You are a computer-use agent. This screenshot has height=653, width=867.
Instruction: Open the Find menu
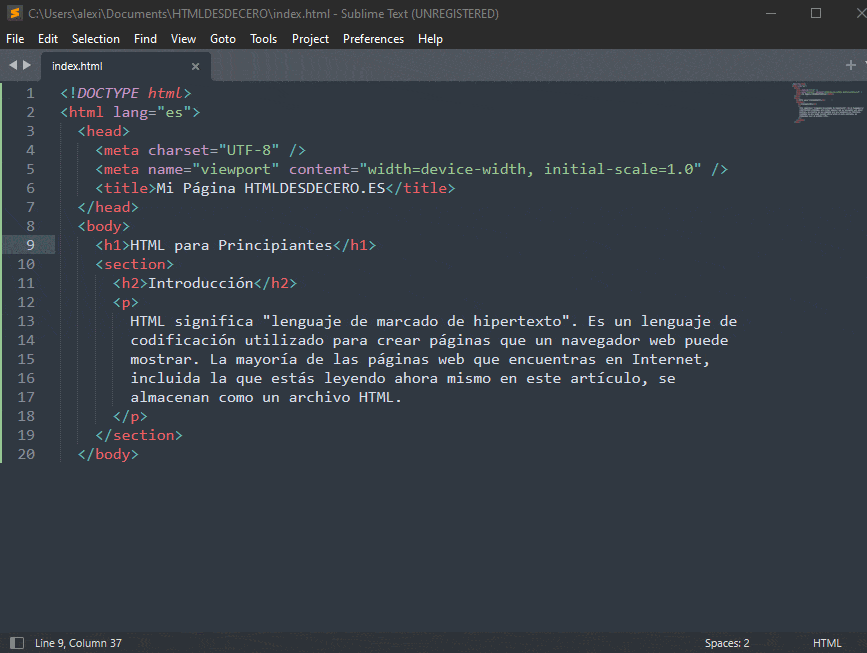point(145,38)
